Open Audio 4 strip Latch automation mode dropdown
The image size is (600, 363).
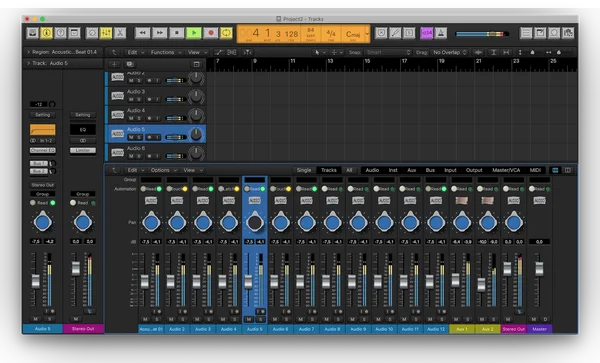tap(228, 189)
